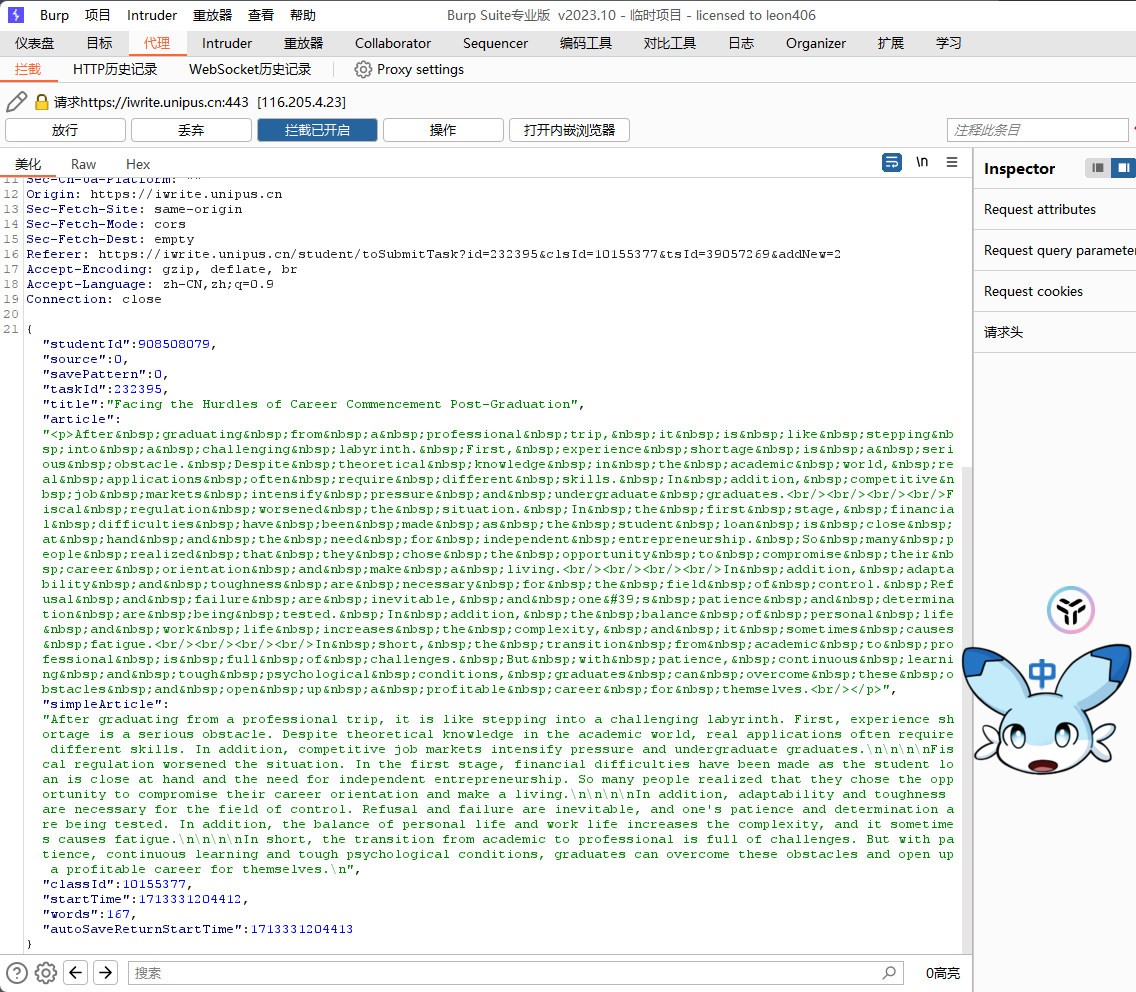
Task: Click the lock icon next to request URL
Action: click(x=42, y=102)
